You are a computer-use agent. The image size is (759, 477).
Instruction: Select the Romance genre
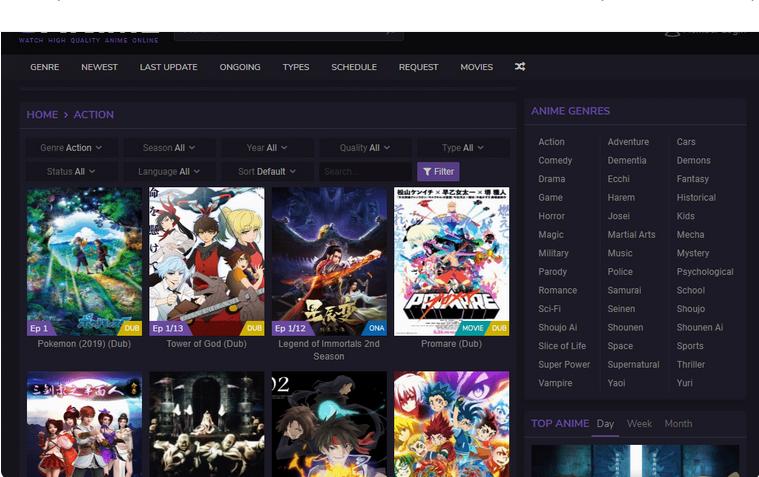coord(558,291)
